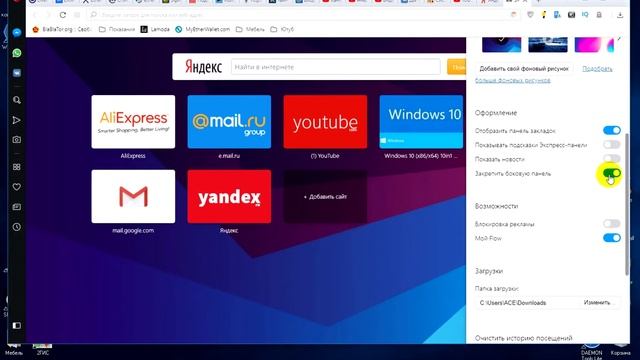This screenshot has width=640, height=360.
Task: Click 'Очистить историю посещений'
Action: tap(524, 338)
